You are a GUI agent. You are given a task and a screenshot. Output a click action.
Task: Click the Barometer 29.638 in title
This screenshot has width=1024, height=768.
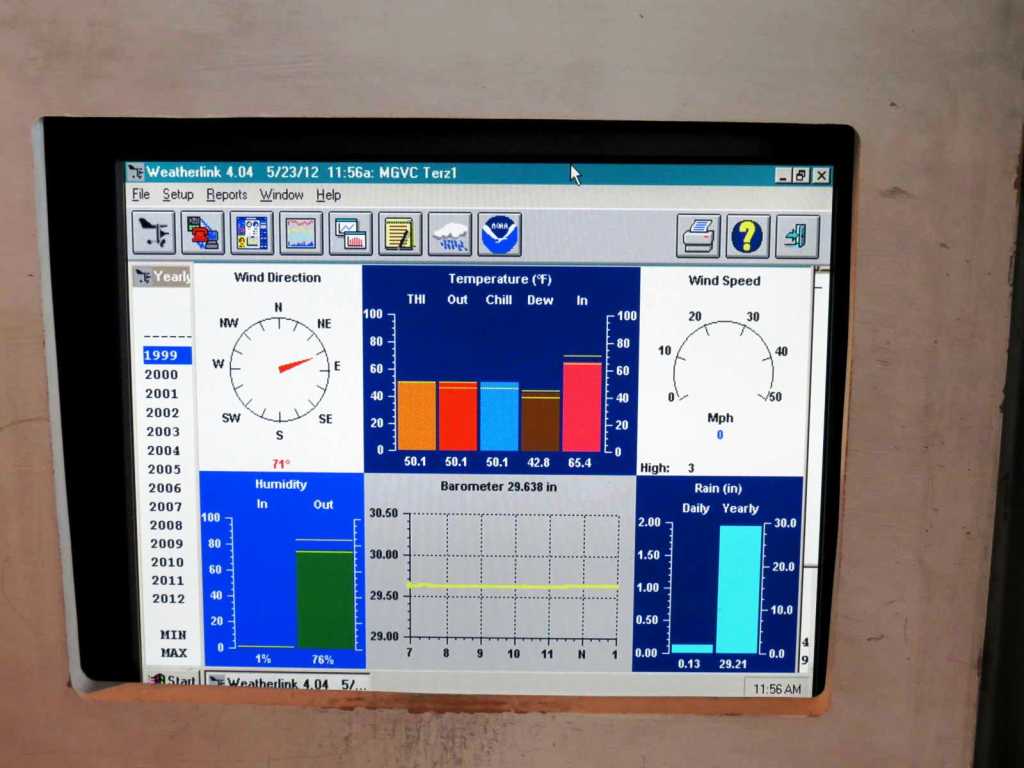click(498, 486)
